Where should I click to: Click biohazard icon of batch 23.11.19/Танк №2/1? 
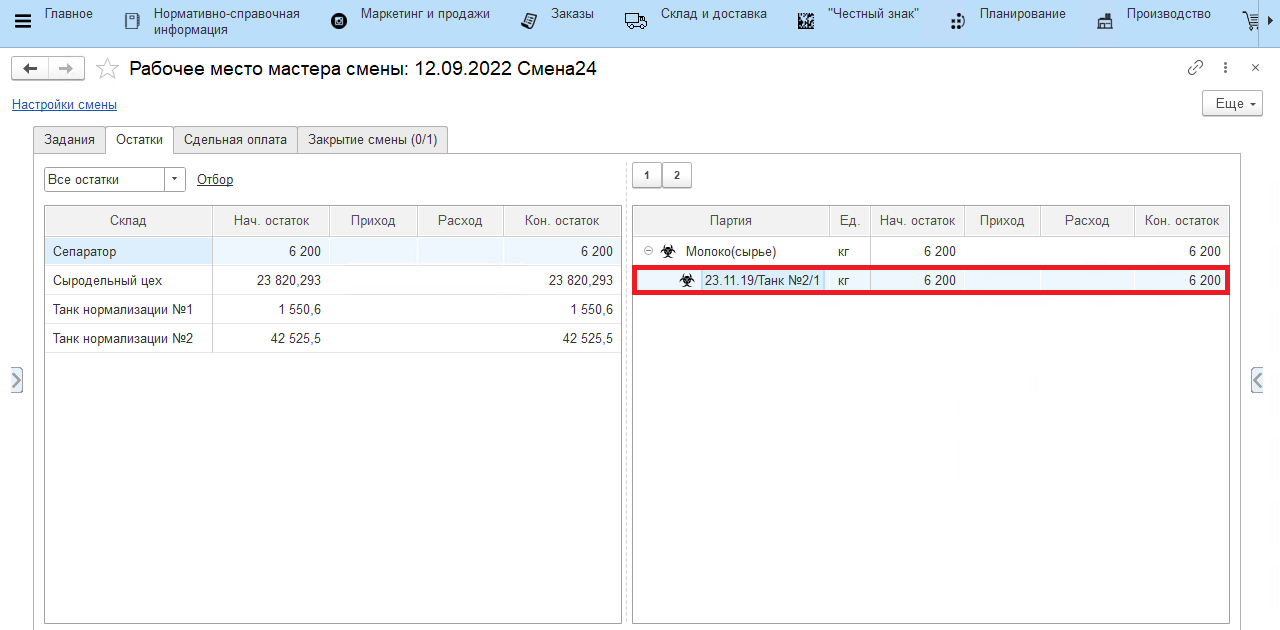pos(687,281)
